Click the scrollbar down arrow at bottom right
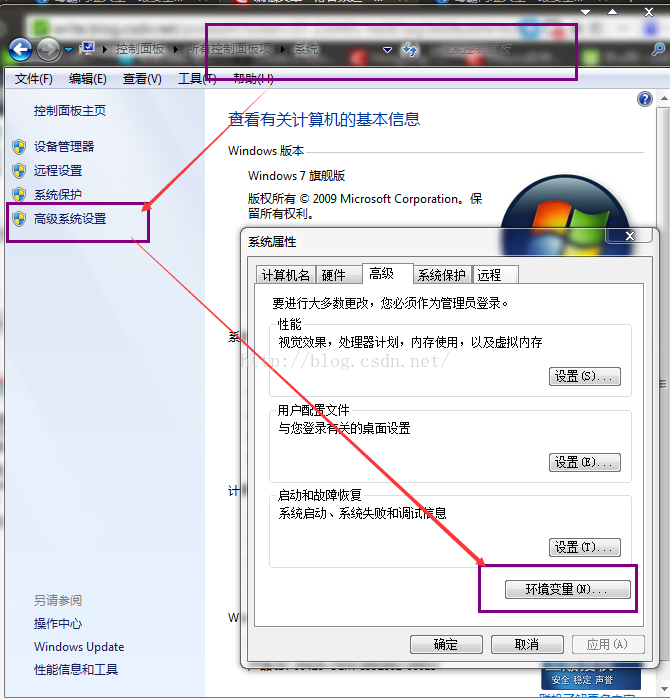 [664, 689]
